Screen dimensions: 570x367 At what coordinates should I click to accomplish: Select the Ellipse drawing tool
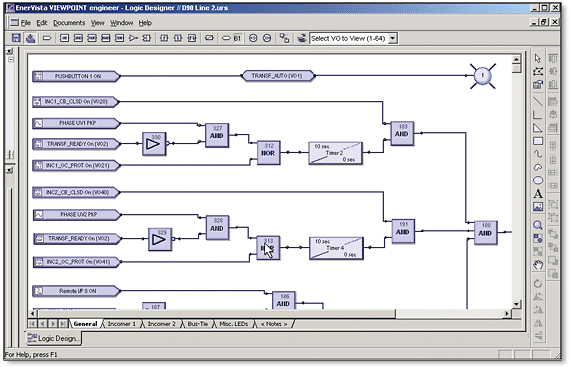538,180
